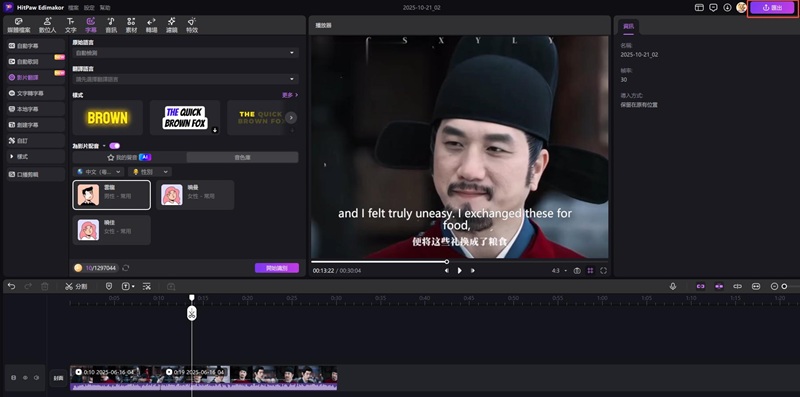
Task: Select 創建字幕 in the sidebar
Action: 36,125
